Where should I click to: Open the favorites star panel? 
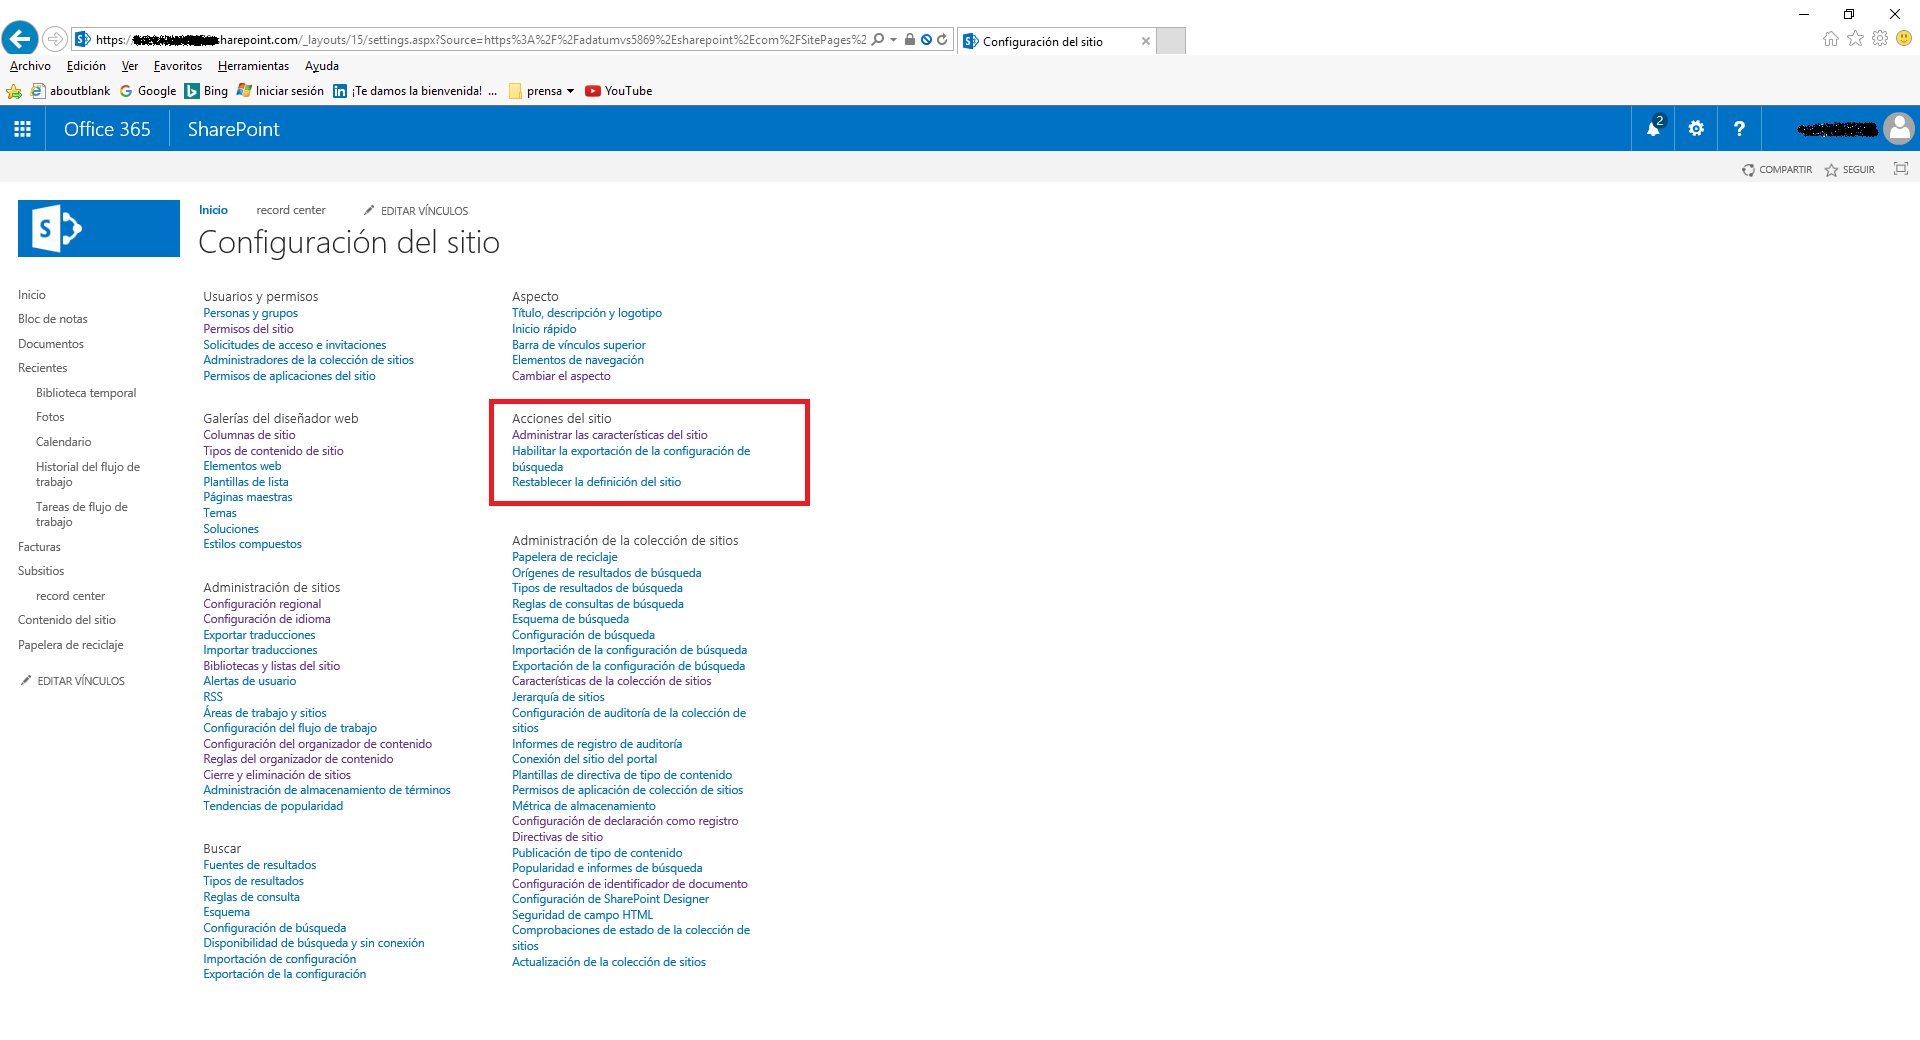pos(1856,39)
